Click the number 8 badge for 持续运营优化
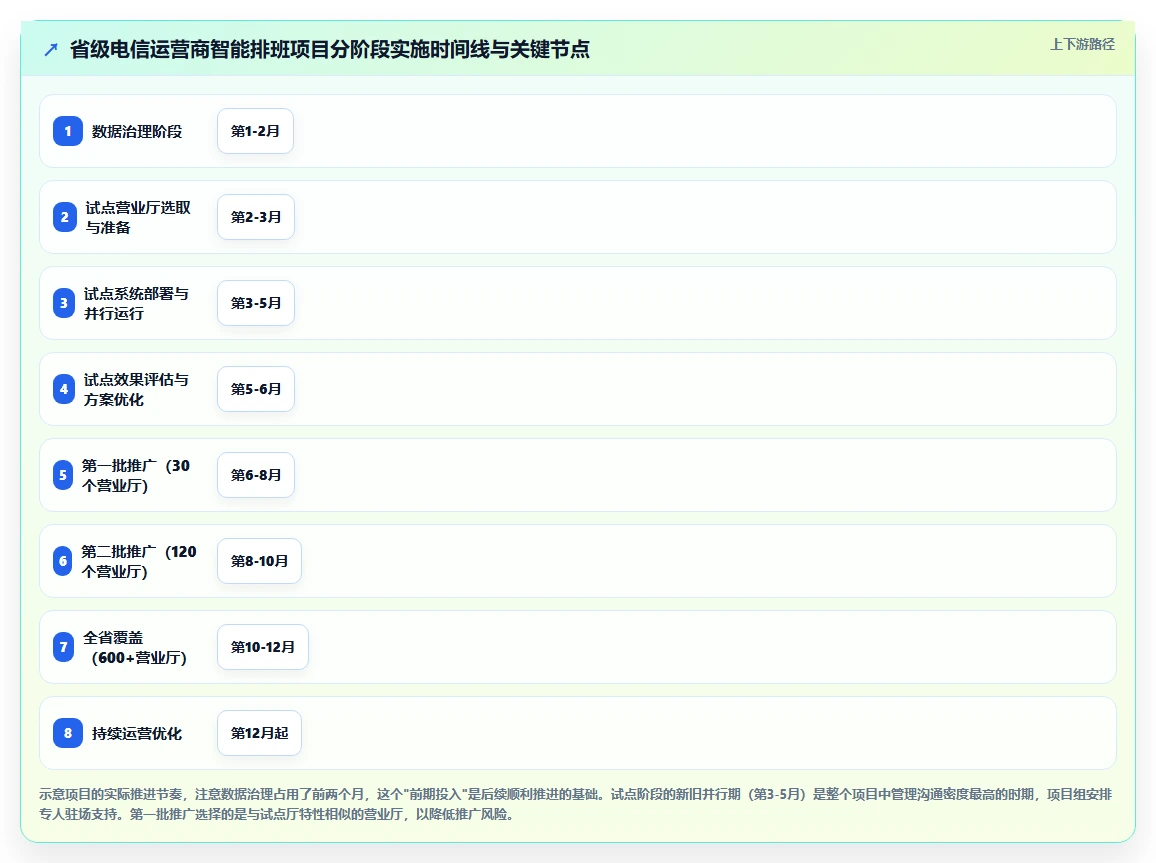Screen dimensions: 1156x863 tap(68, 733)
